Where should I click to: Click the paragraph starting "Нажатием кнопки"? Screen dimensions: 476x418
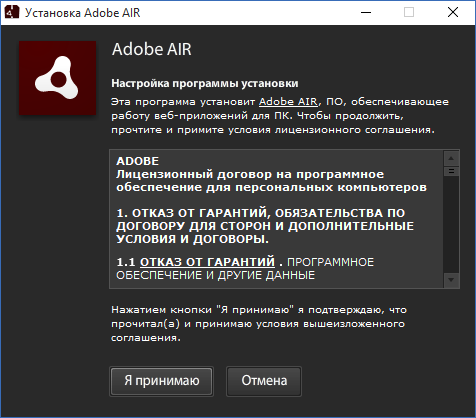tap(259, 324)
